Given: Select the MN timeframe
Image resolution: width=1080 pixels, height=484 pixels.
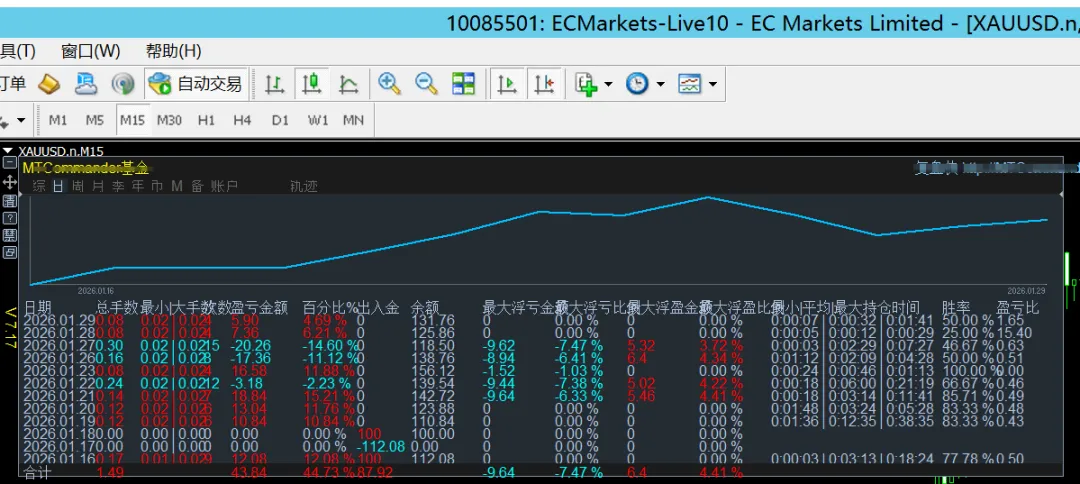Looking at the screenshot, I should pos(353,120).
